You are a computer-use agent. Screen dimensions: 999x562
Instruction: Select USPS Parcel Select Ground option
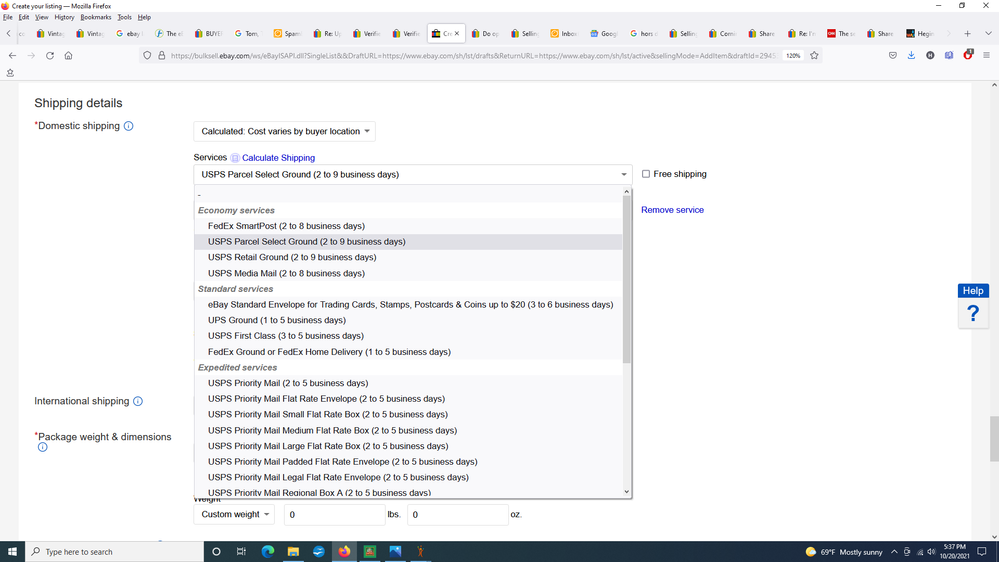point(408,241)
